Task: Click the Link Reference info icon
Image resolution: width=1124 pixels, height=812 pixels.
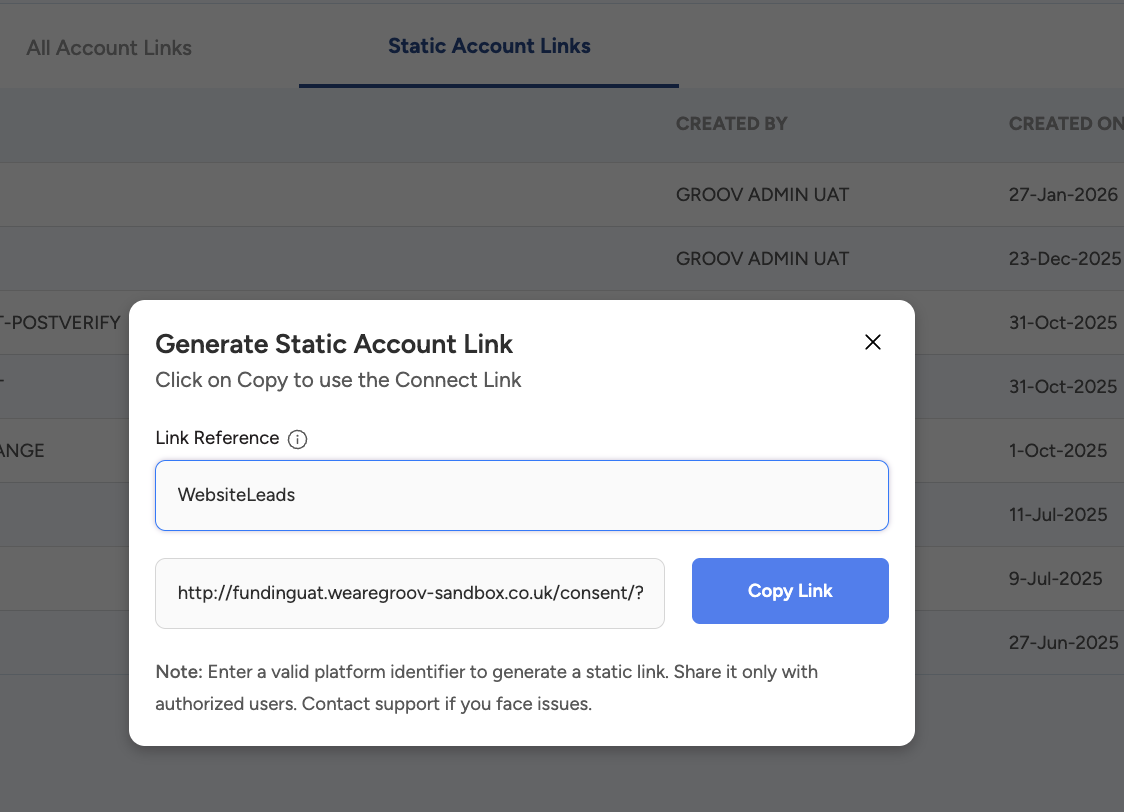Action: click(x=297, y=439)
